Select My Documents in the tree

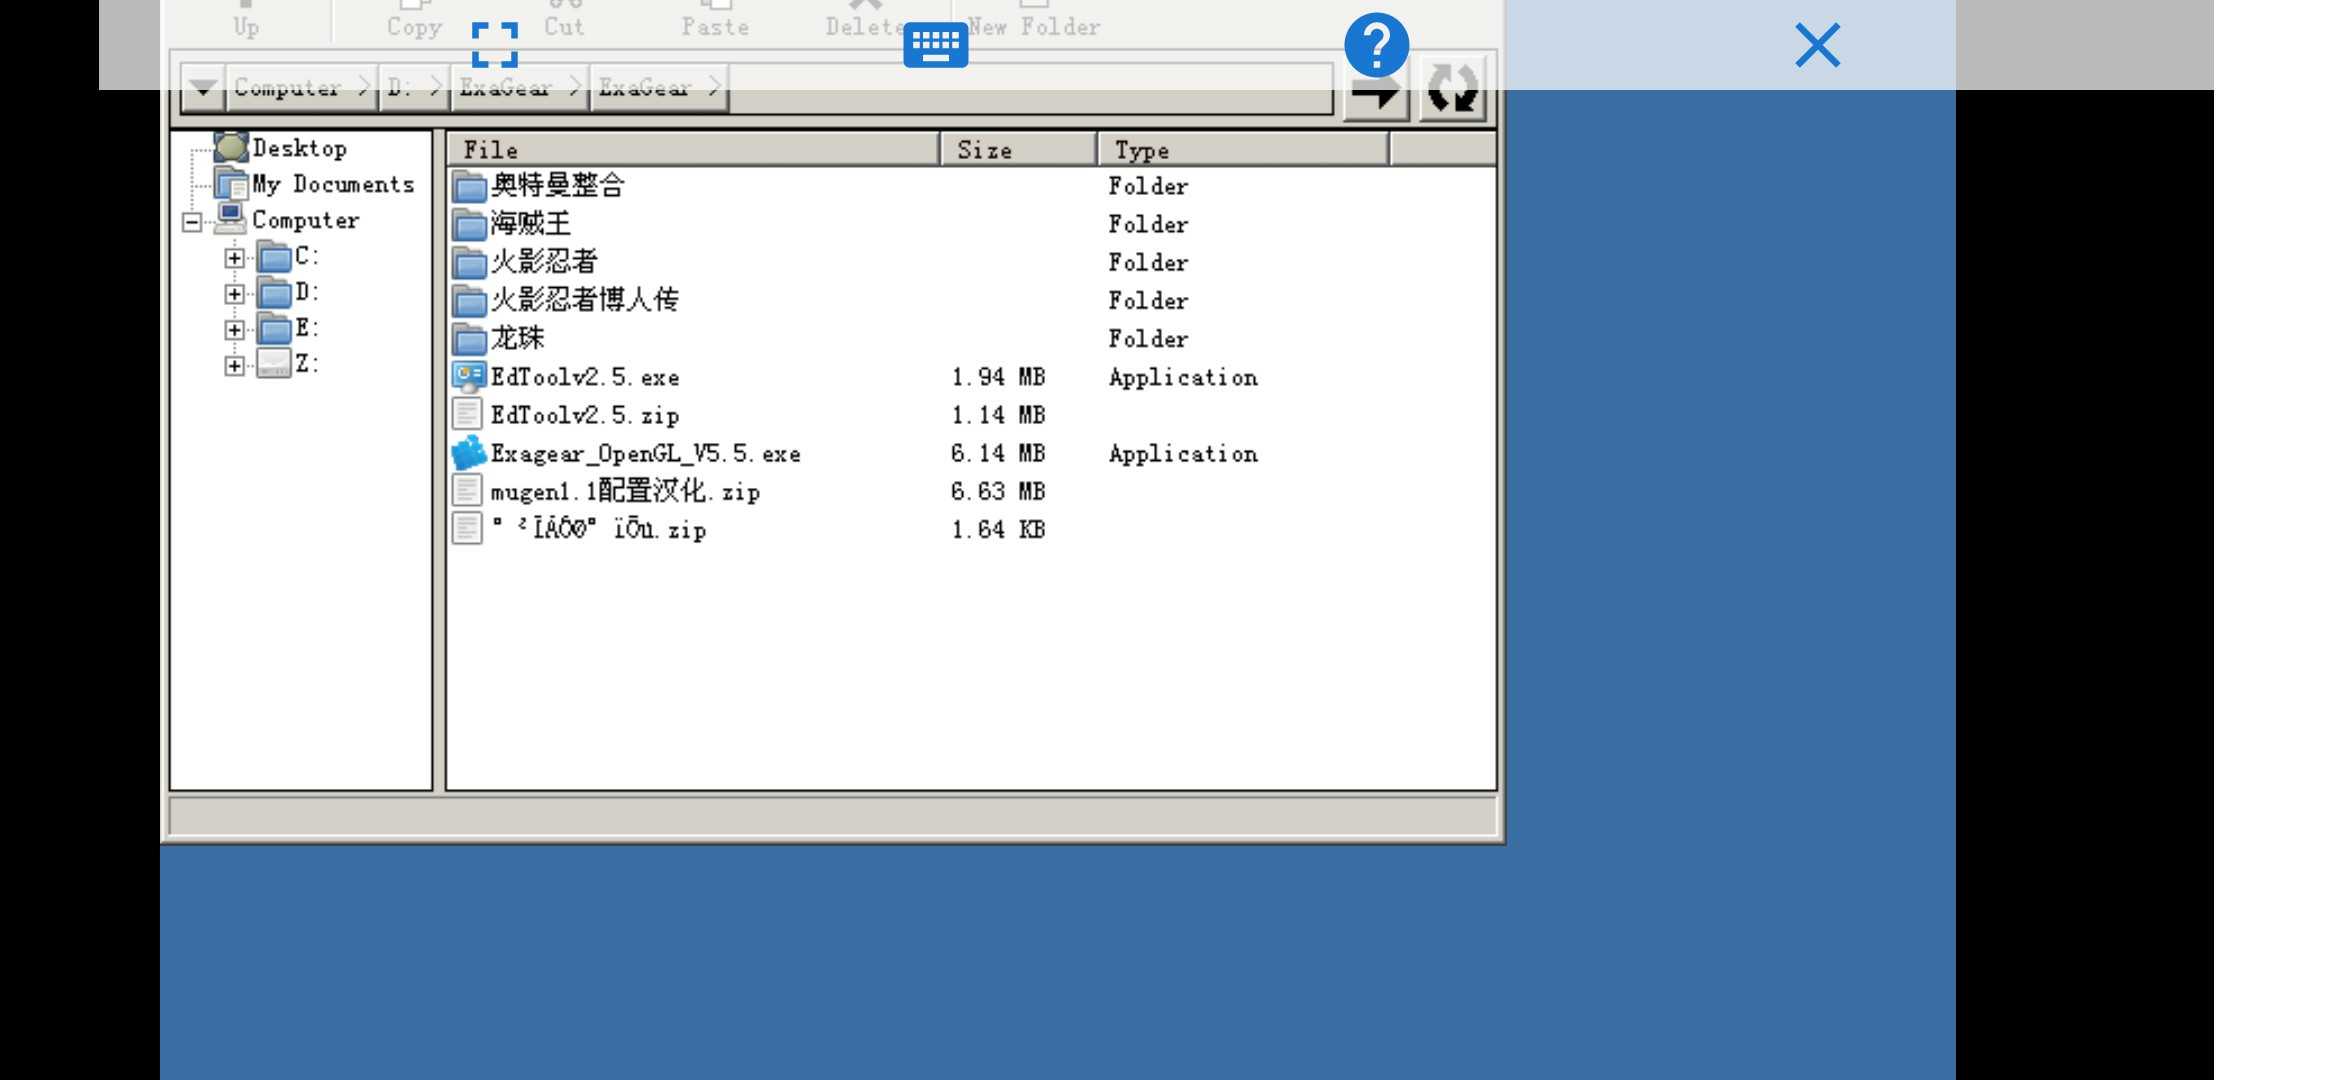pos(333,184)
